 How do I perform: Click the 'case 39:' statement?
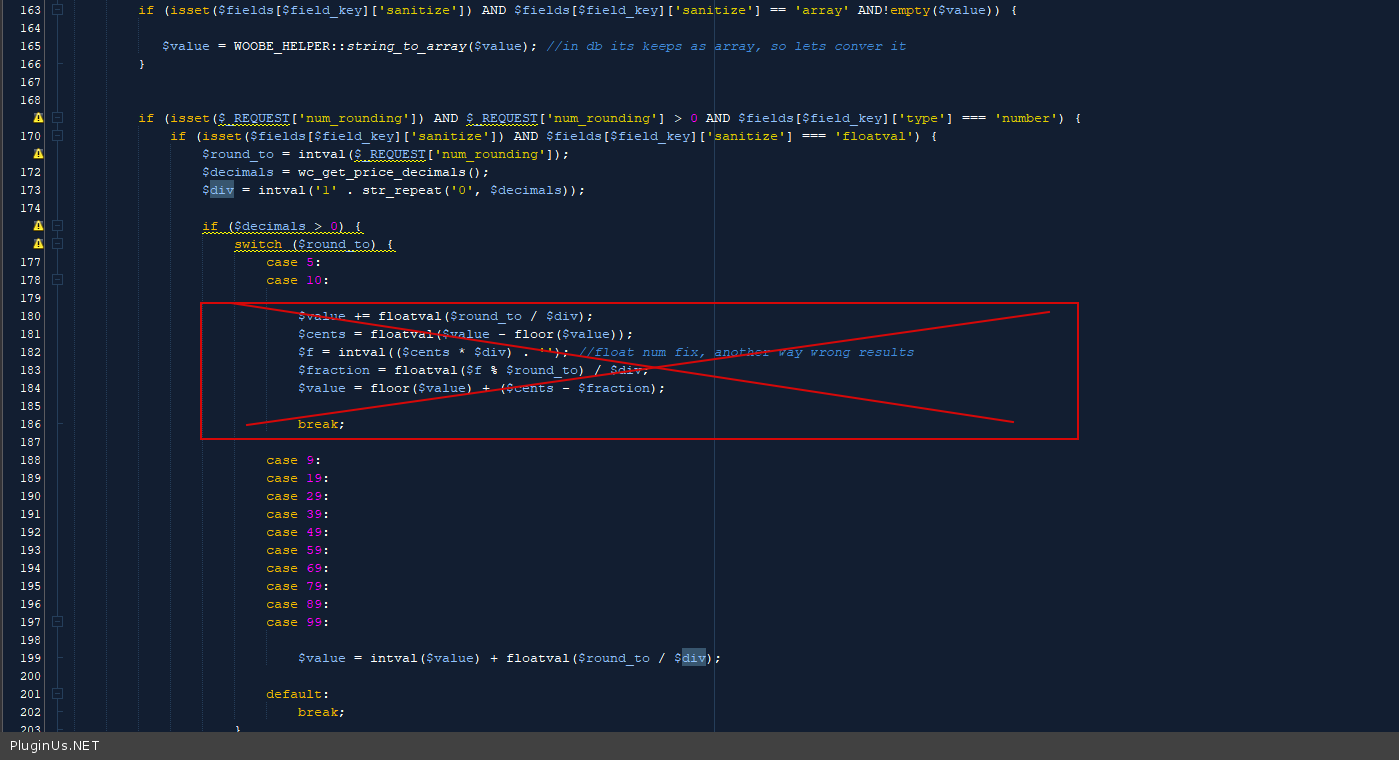(298, 514)
